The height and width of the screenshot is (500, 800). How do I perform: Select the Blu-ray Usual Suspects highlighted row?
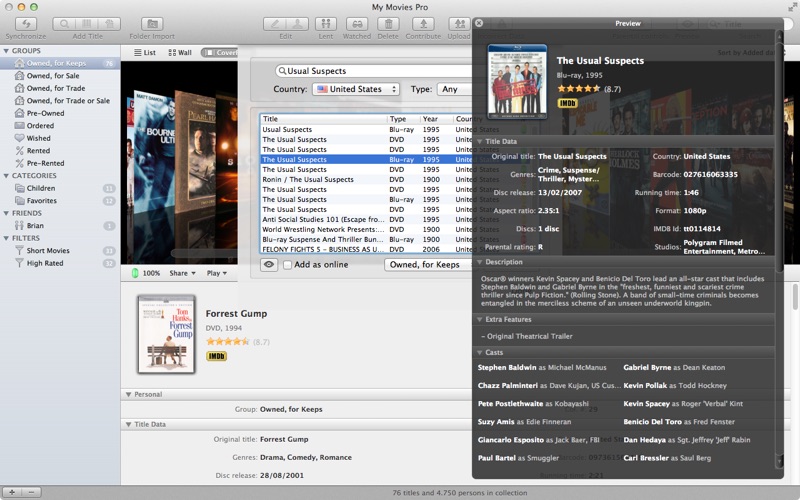[366, 160]
